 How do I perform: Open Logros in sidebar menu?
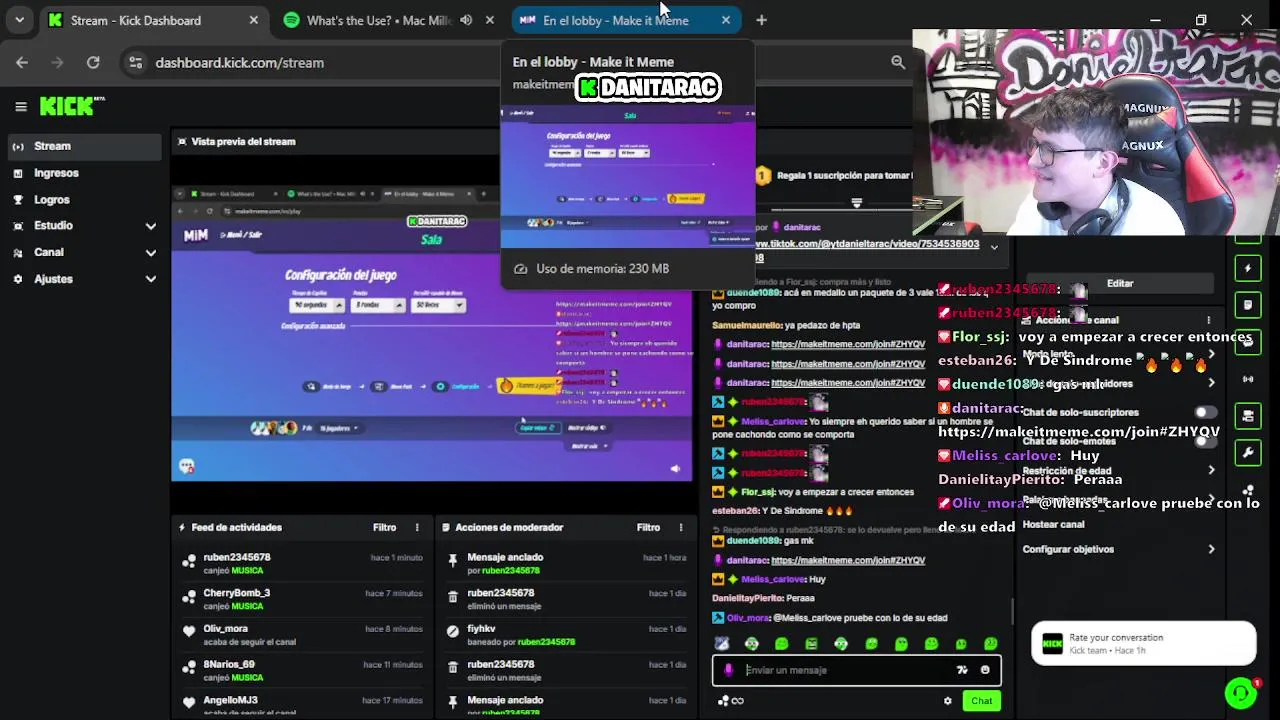pyautogui.click(x=83, y=200)
